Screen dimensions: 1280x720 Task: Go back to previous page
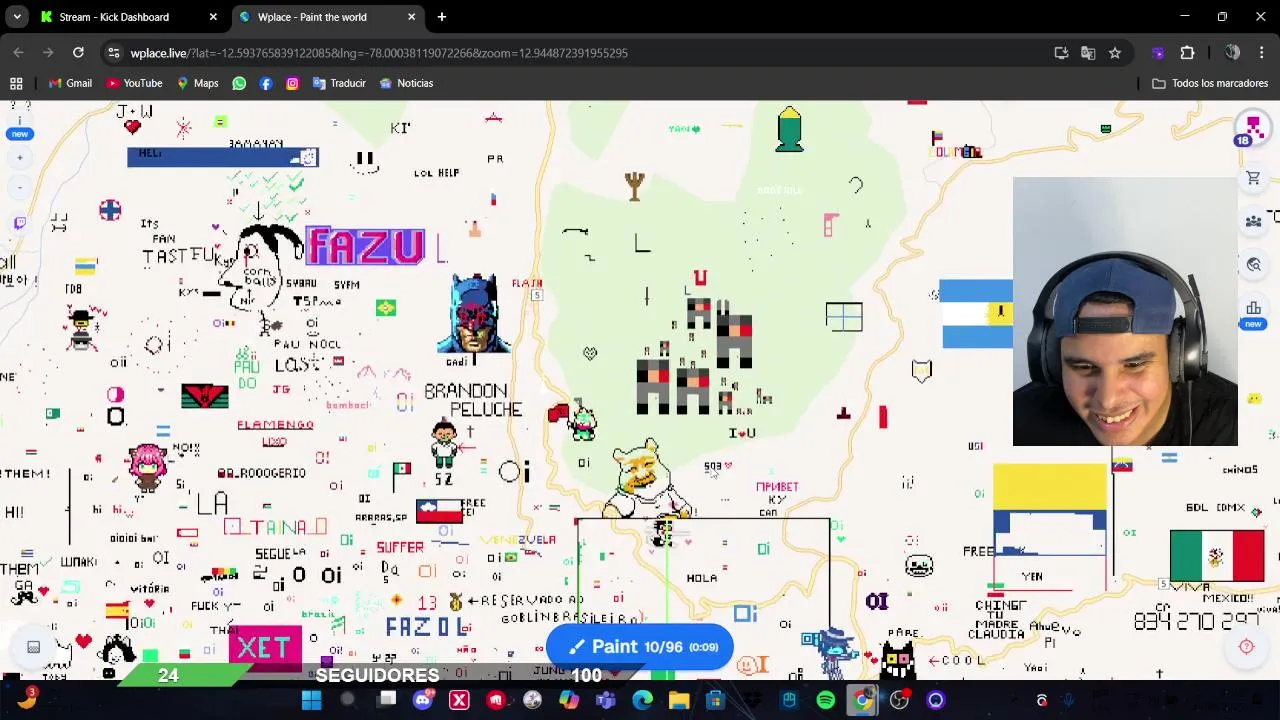pyautogui.click(x=19, y=53)
